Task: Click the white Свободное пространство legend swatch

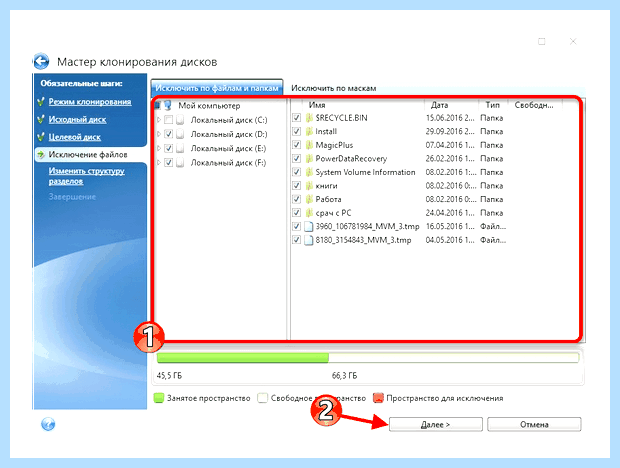Action: pos(262,398)
